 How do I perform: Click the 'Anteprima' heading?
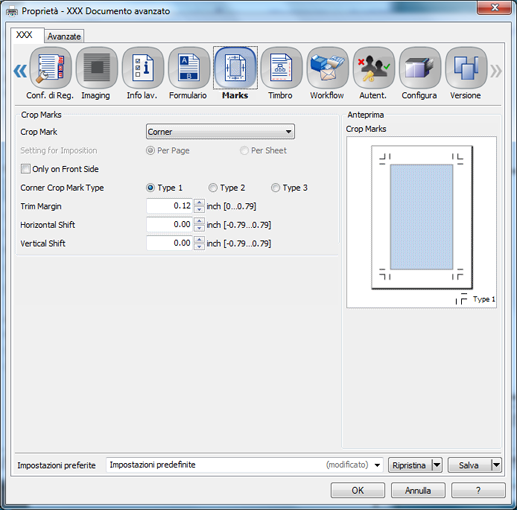click(366, 115)
